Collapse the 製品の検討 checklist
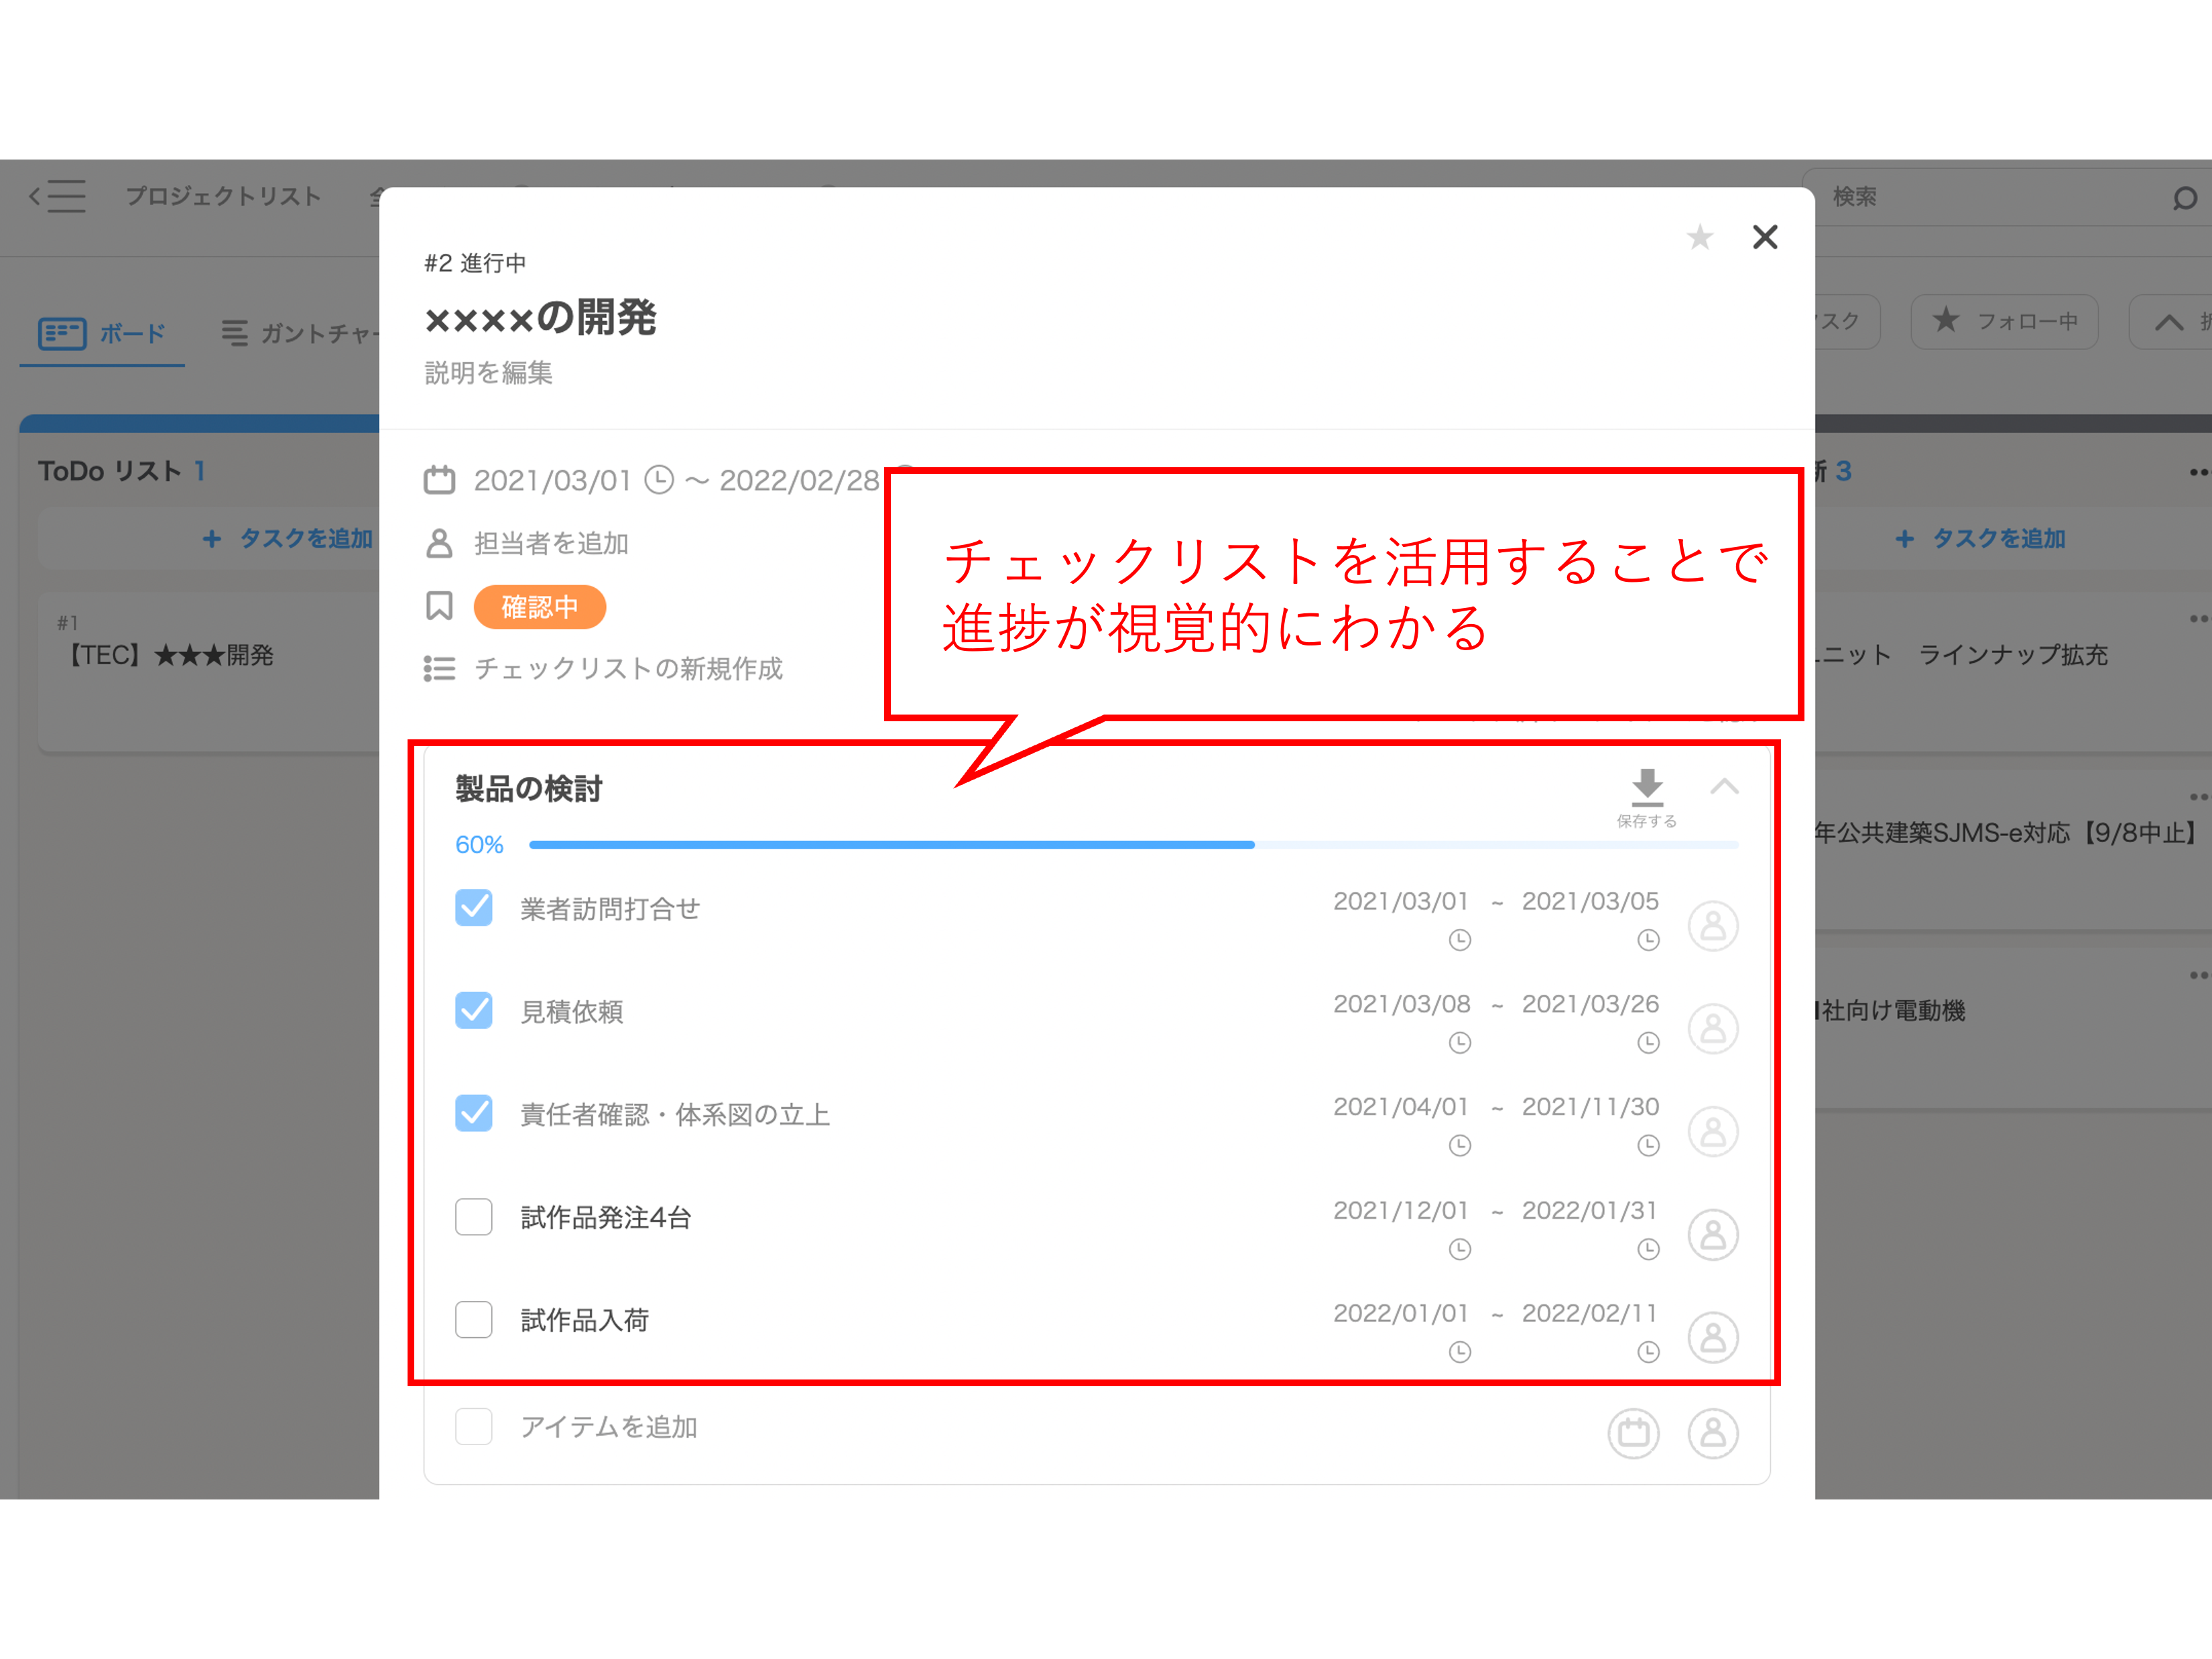 click(x=1724, y=786)
